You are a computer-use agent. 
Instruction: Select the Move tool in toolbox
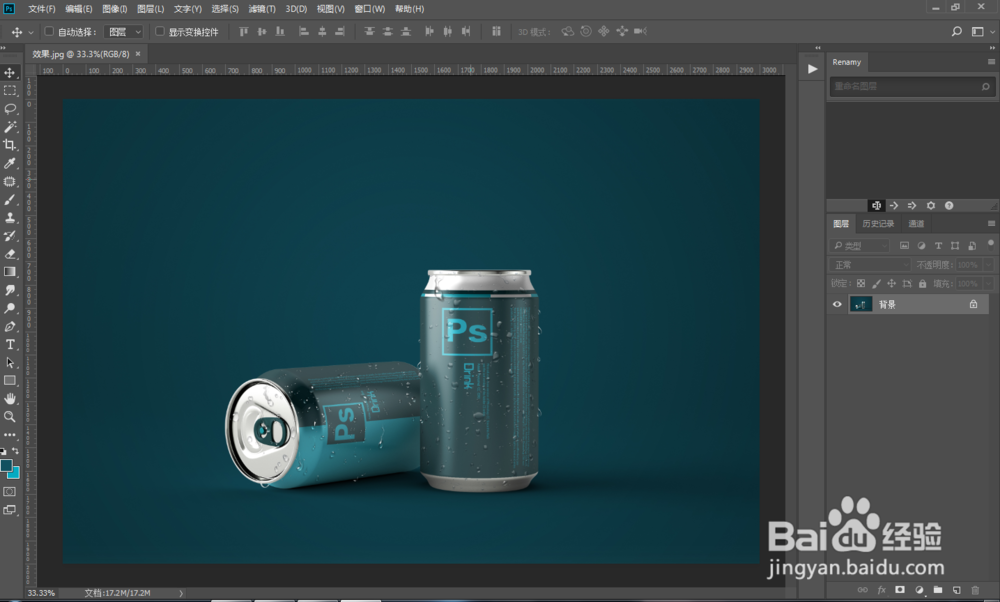tap(10, 73)
